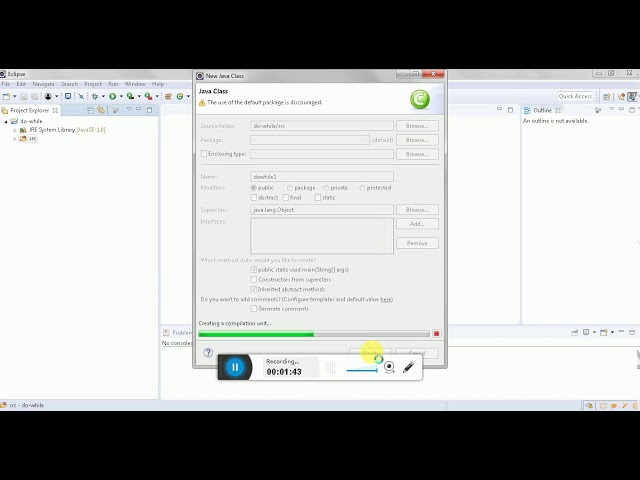Click the recorder webcam icon
Viewport: 640px width, 480px height.
(389, 367)
